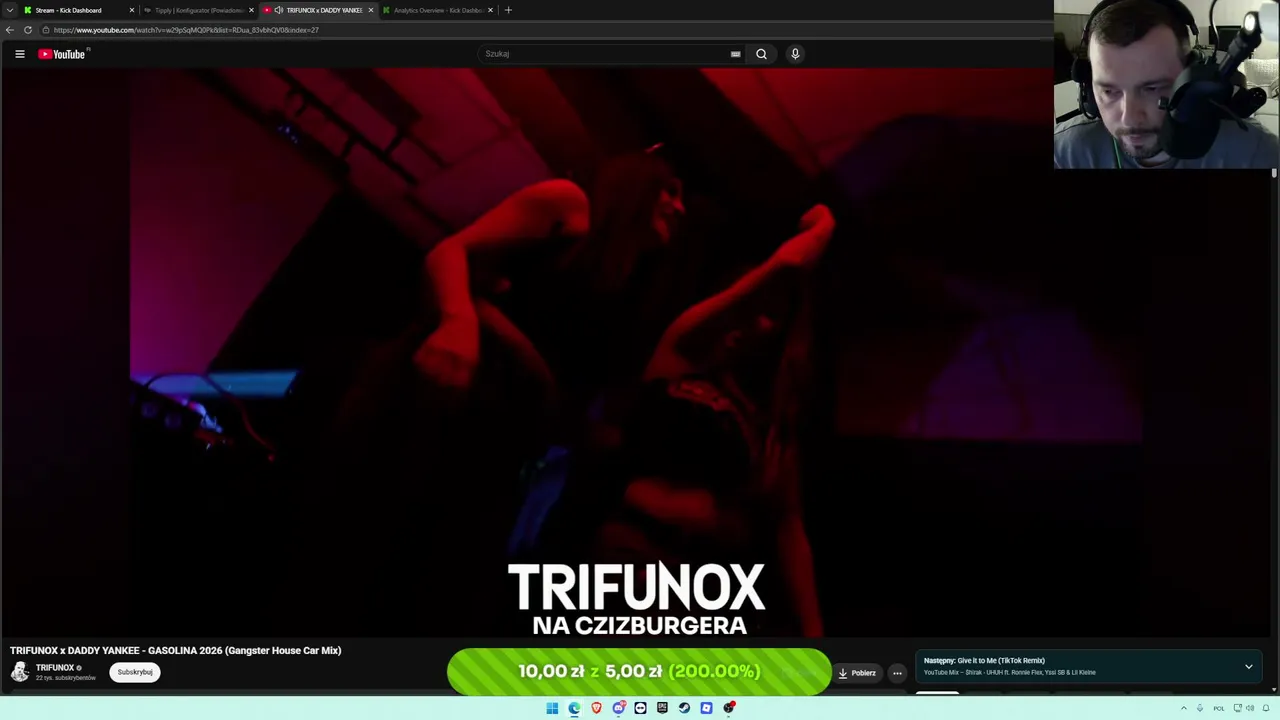Close the Tipply Konfigurator tab
The height and width of the screenshot is (720, 1280).
(x=251, y=10)
